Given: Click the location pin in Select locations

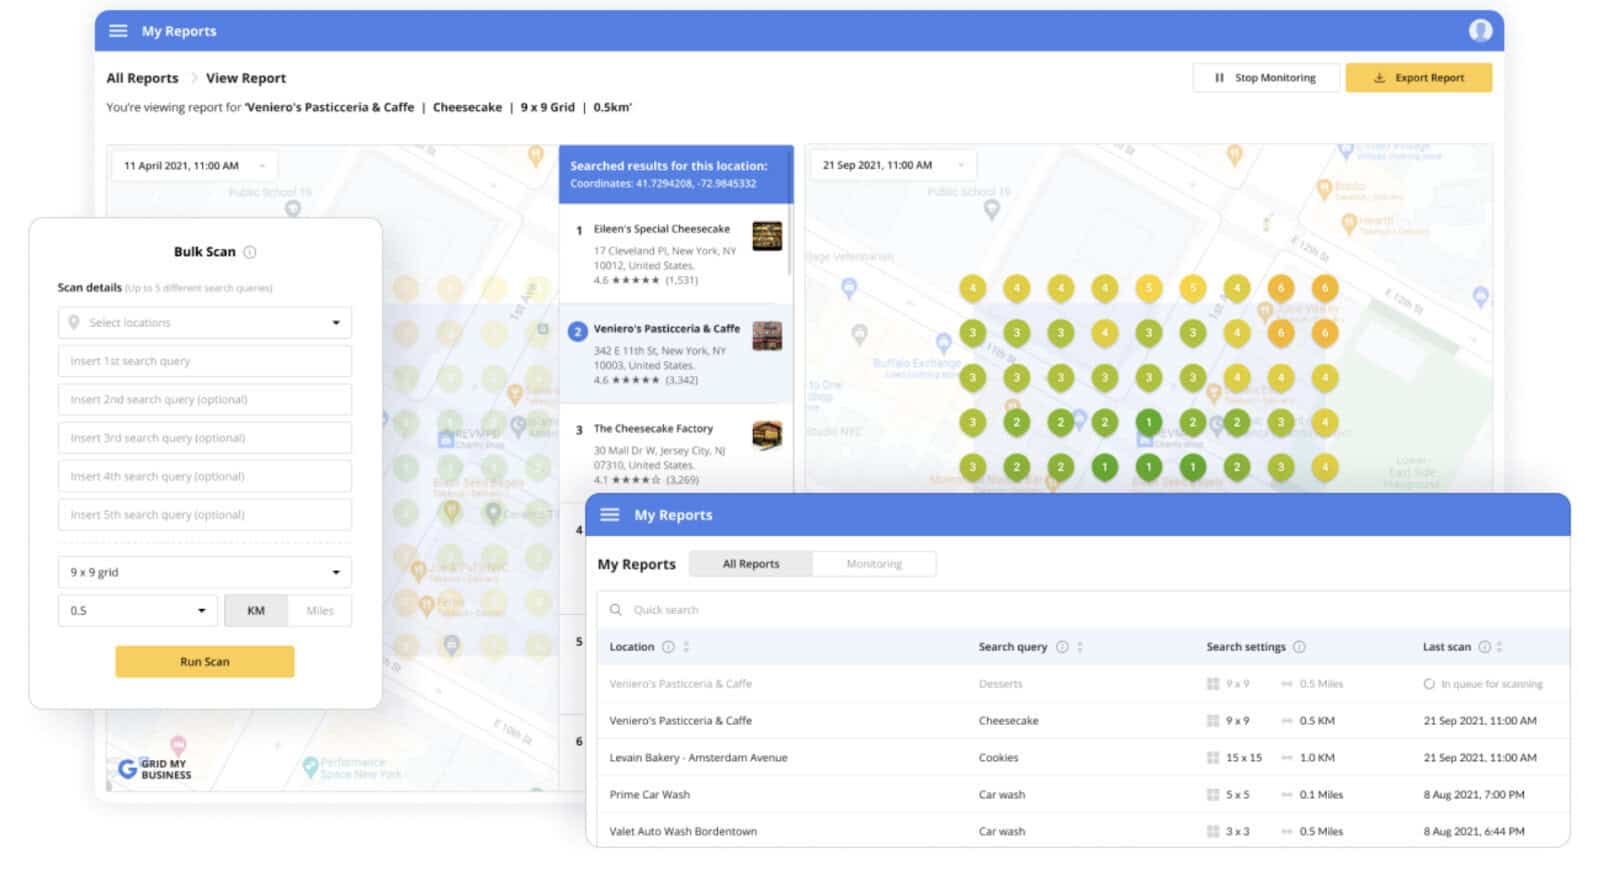Looking at the screenshot, I should click(73, 323).
